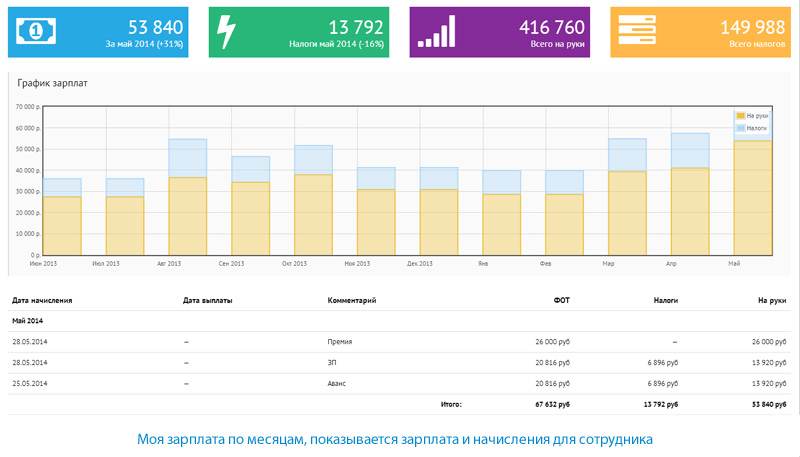Click the 'Комментарий' column header
Viewport: 800px width, 457px height.
coord(351,299)
